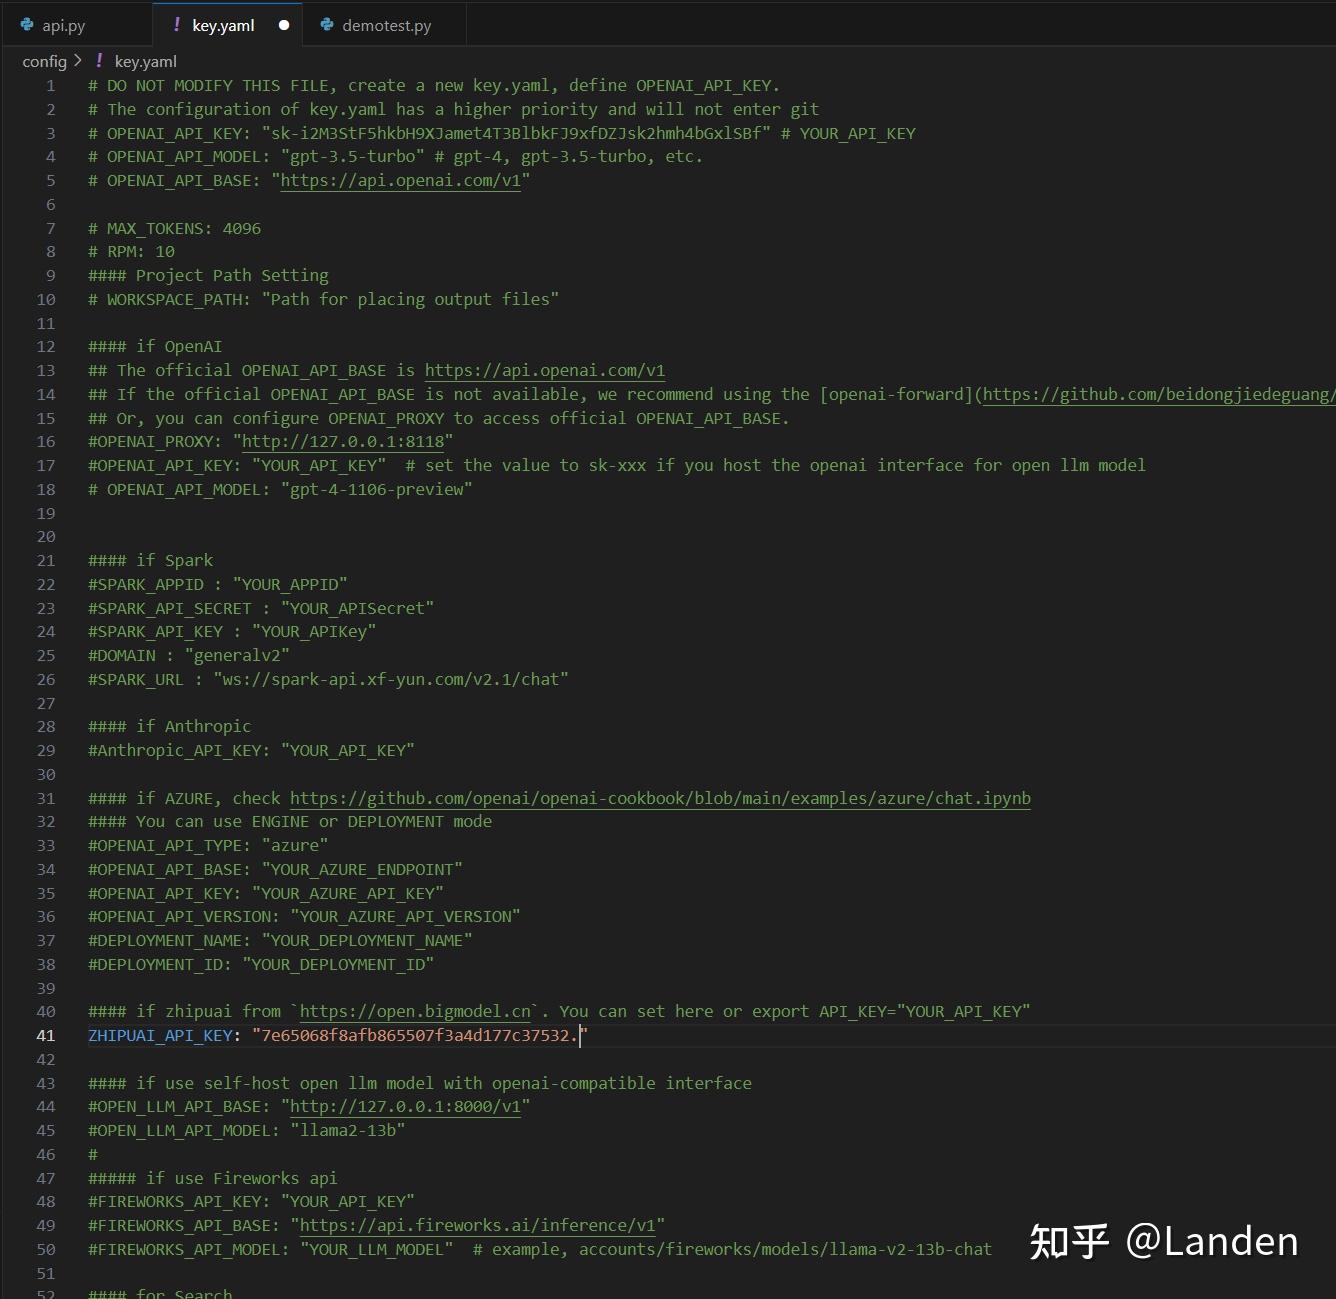Screen dimensions: 1336x1299
Task: Click the YAML icon in the breadcrumb
Action: pos(99,61)
